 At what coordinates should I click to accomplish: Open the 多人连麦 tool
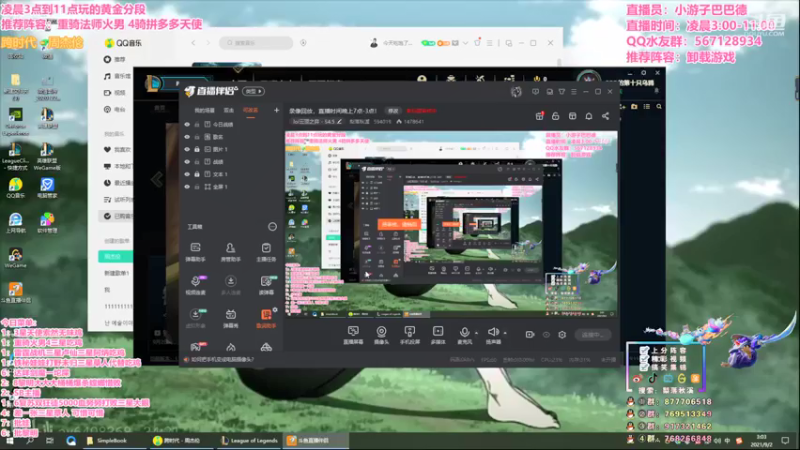(x=231, y=285)
